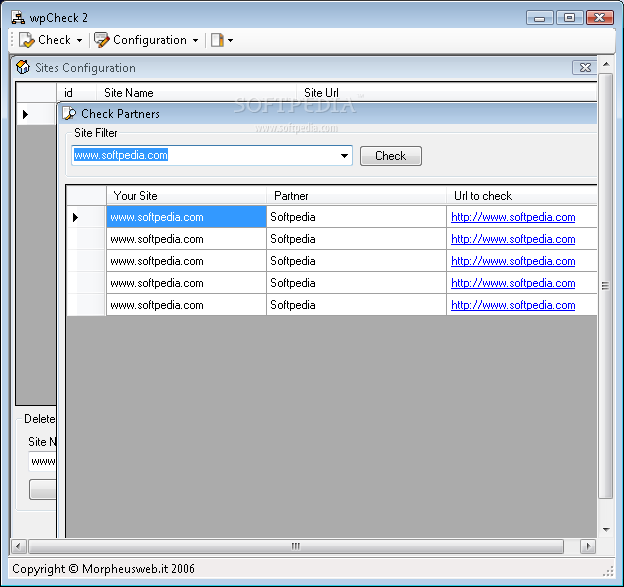This screenshot has width=624, height=587.
Task: Click the Configuration pencil icon in the toolbar
Action: 101,40
